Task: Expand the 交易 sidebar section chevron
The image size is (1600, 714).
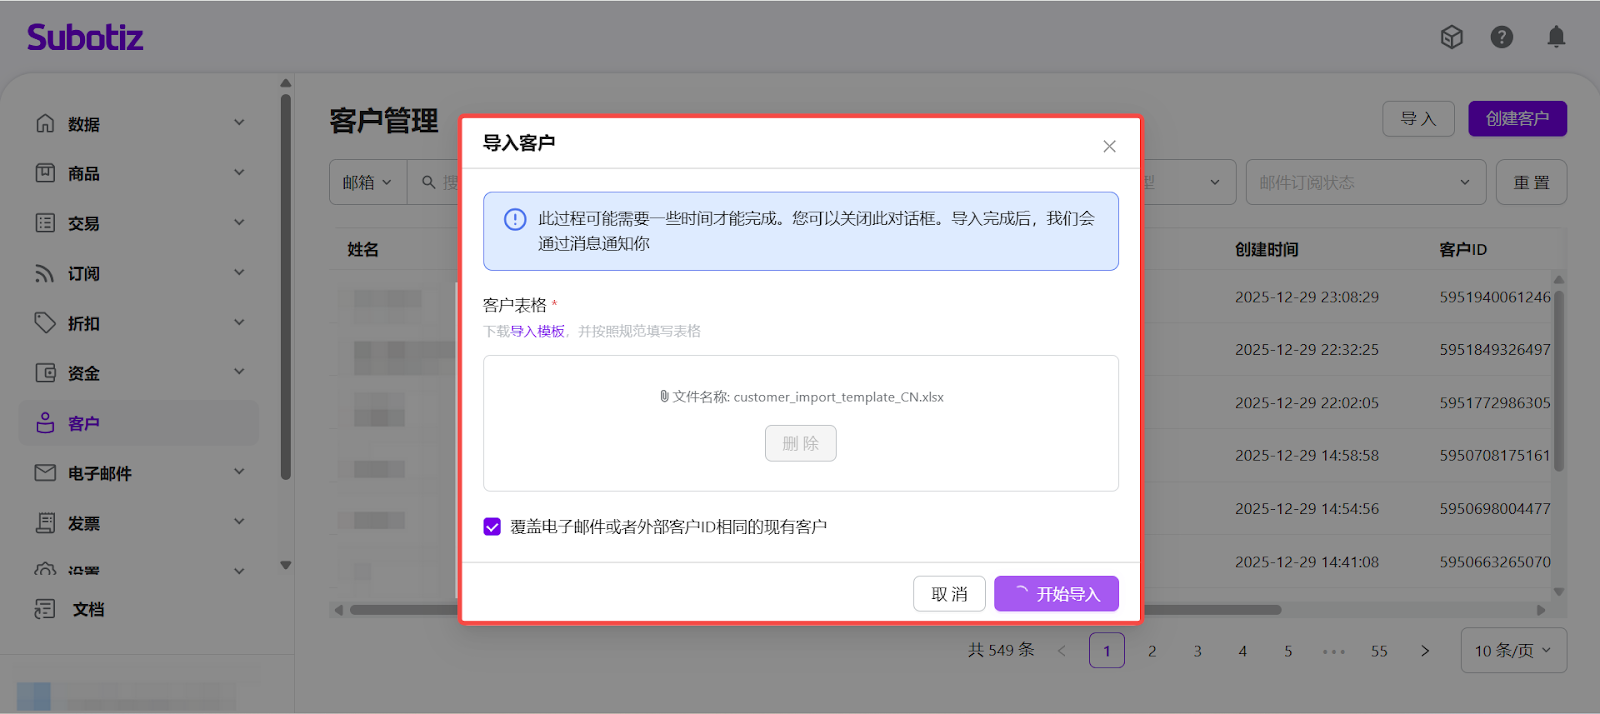Action: click(239, 222)
